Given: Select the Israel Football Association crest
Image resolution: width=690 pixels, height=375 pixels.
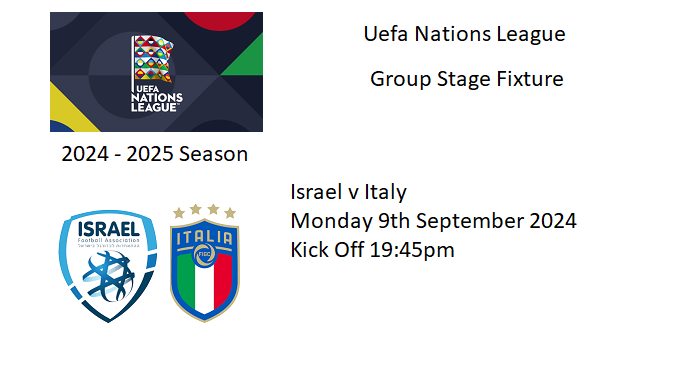Looking at the screenshot, I should tap(108, 266).
